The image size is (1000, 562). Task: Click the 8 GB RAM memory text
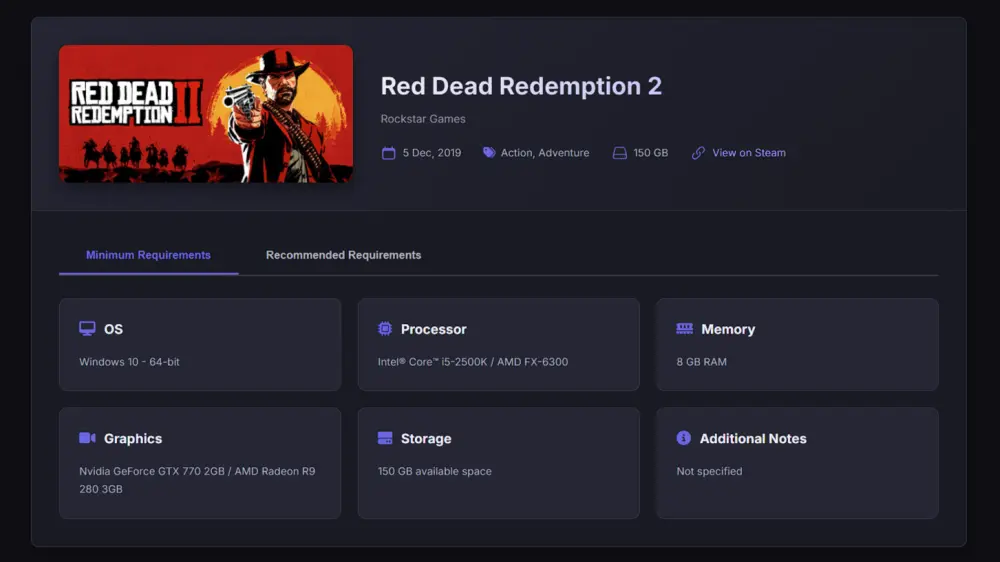click(702, 362)
